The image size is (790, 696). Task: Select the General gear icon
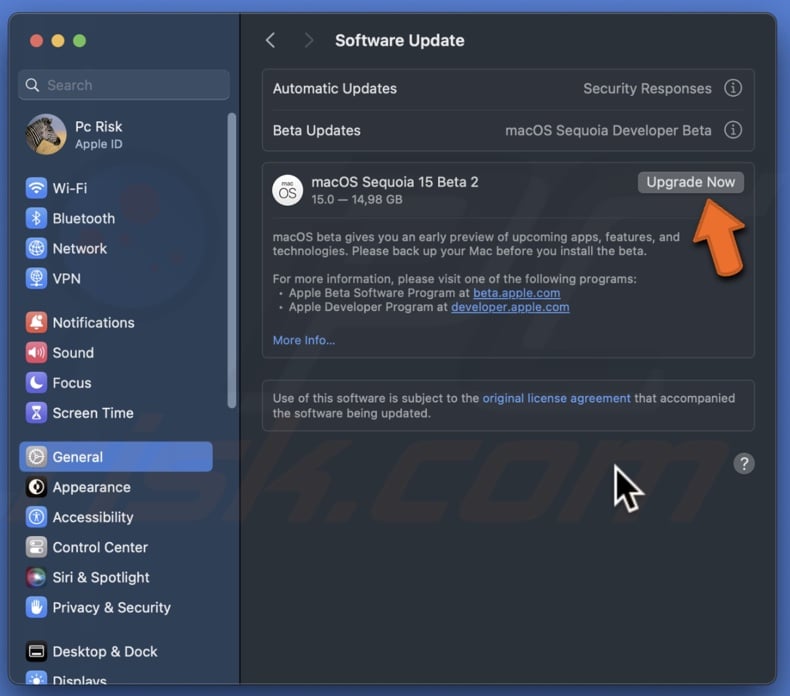(36, 457)
